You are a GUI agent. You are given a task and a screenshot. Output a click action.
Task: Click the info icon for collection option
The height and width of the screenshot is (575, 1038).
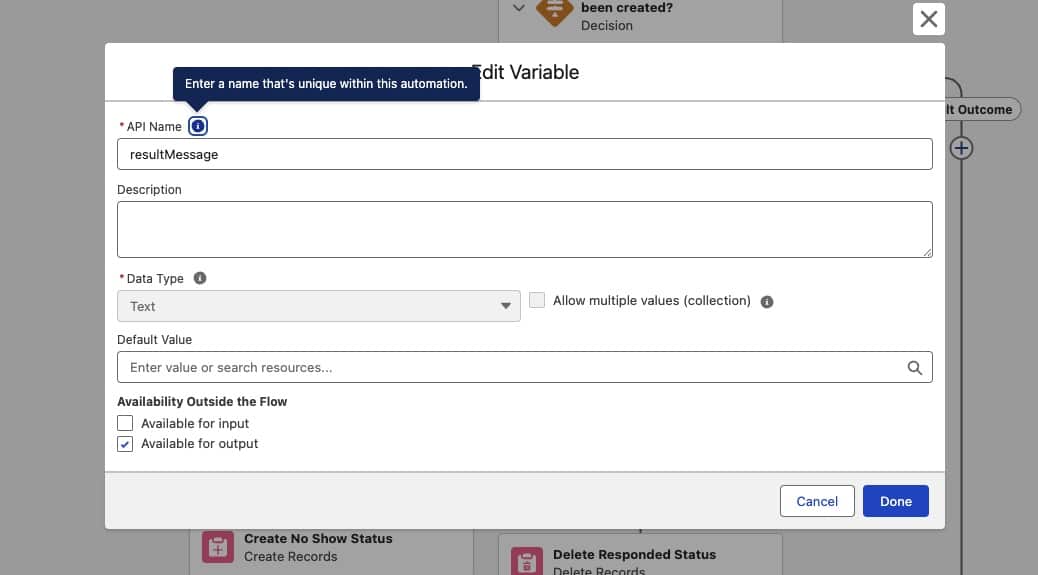767,301
